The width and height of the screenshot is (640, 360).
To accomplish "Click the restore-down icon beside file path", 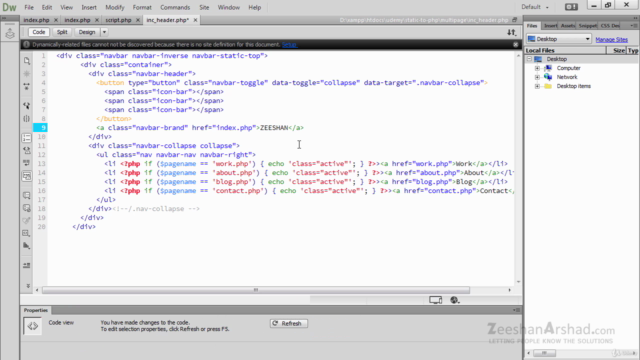I will tap(515, 20).
